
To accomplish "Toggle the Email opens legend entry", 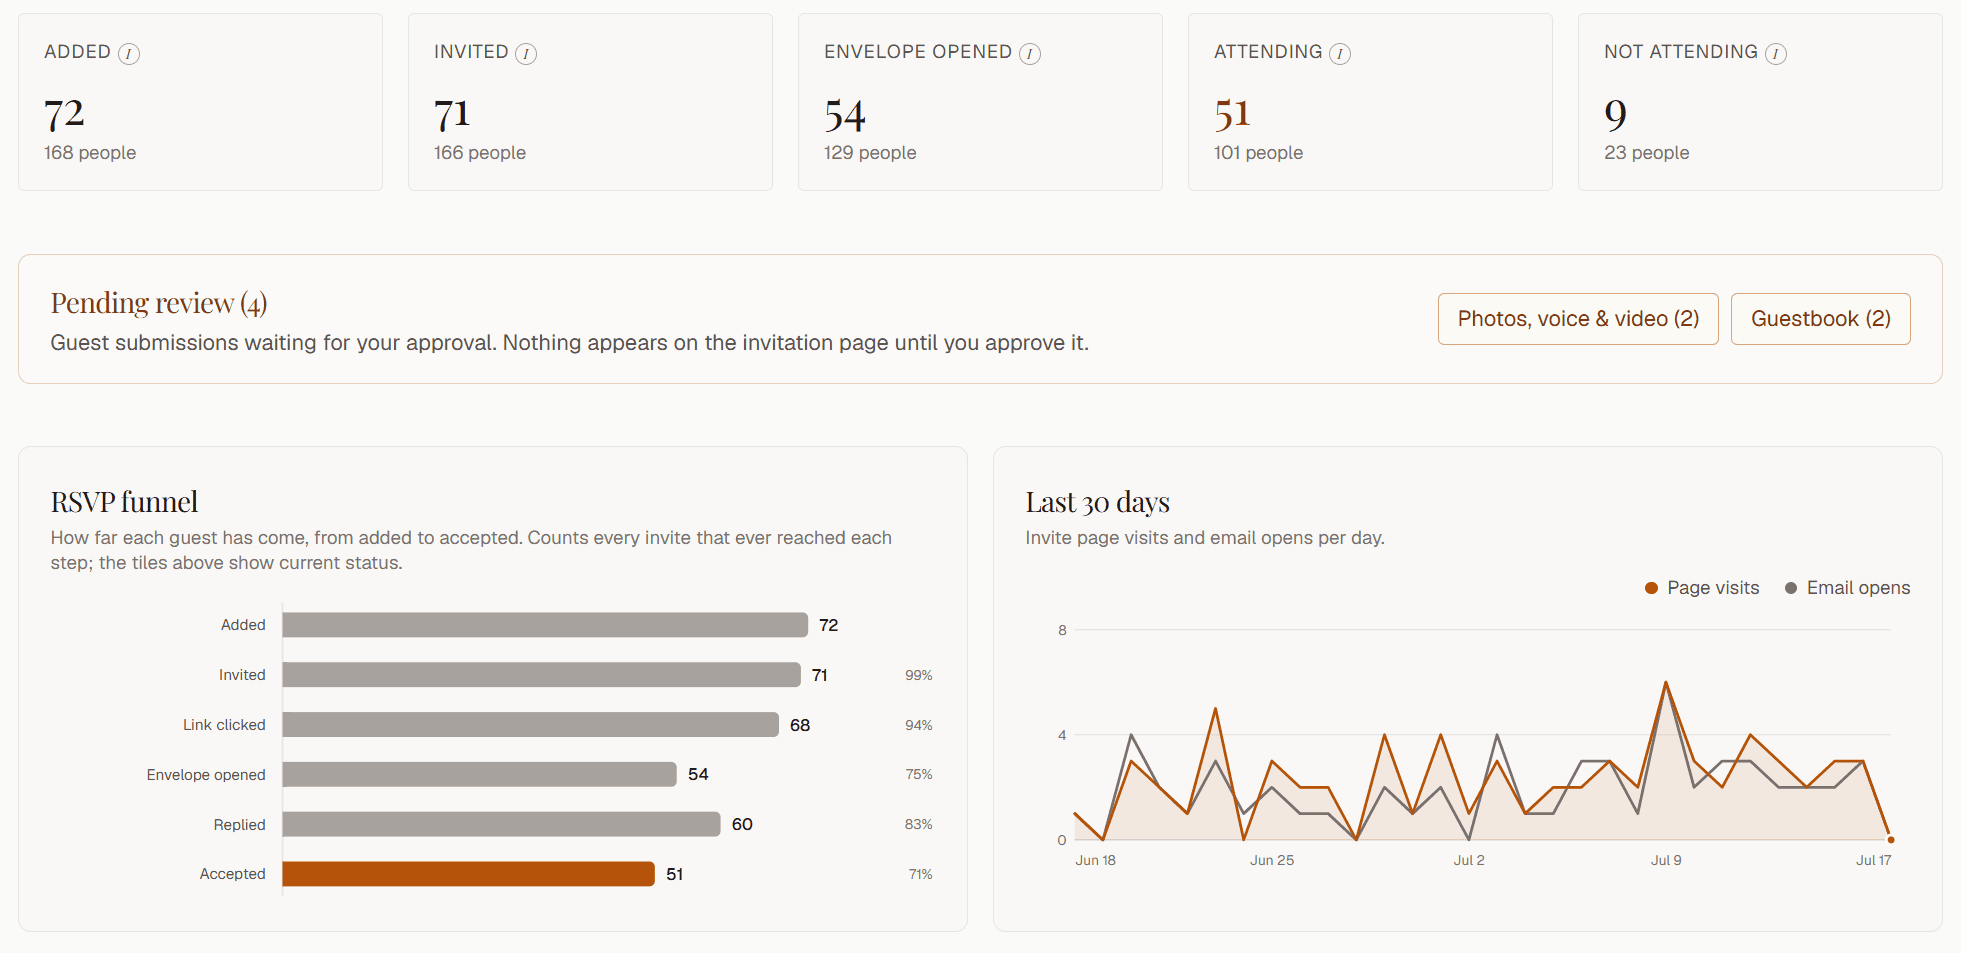I will [x=1847, y=588].
